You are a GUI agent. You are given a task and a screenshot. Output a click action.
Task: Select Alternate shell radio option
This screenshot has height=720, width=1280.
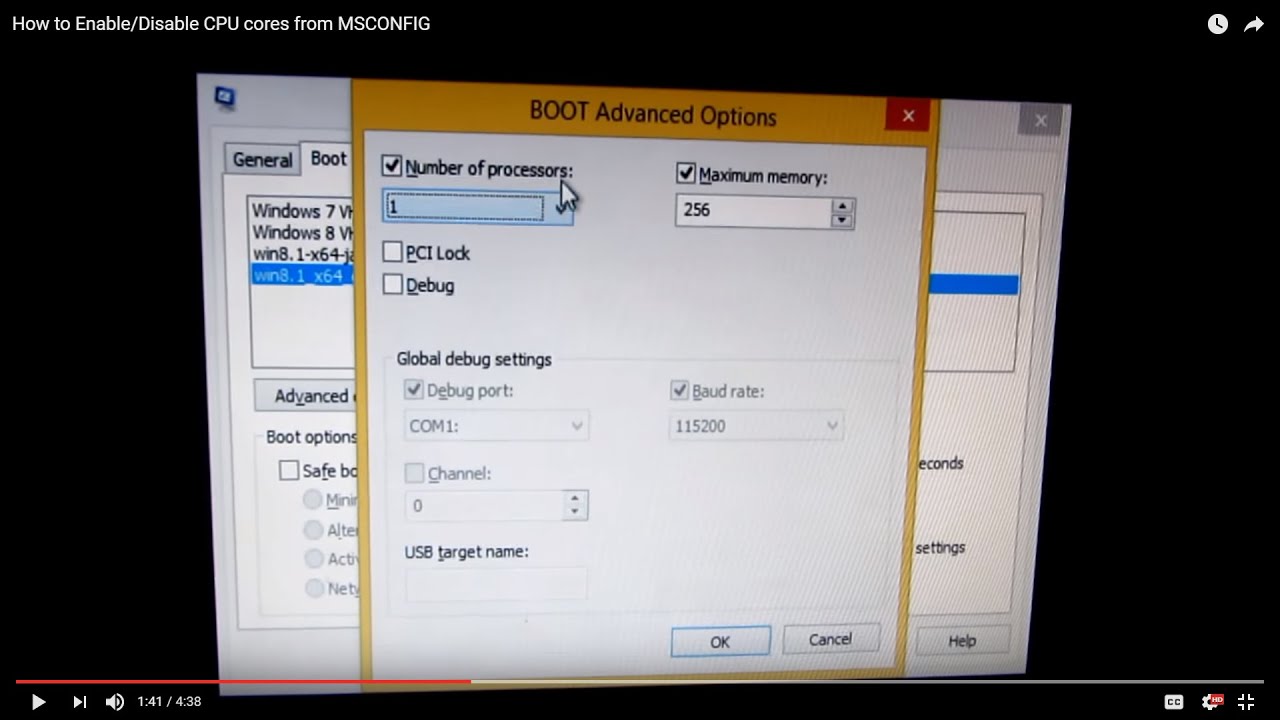pos(313,529)
